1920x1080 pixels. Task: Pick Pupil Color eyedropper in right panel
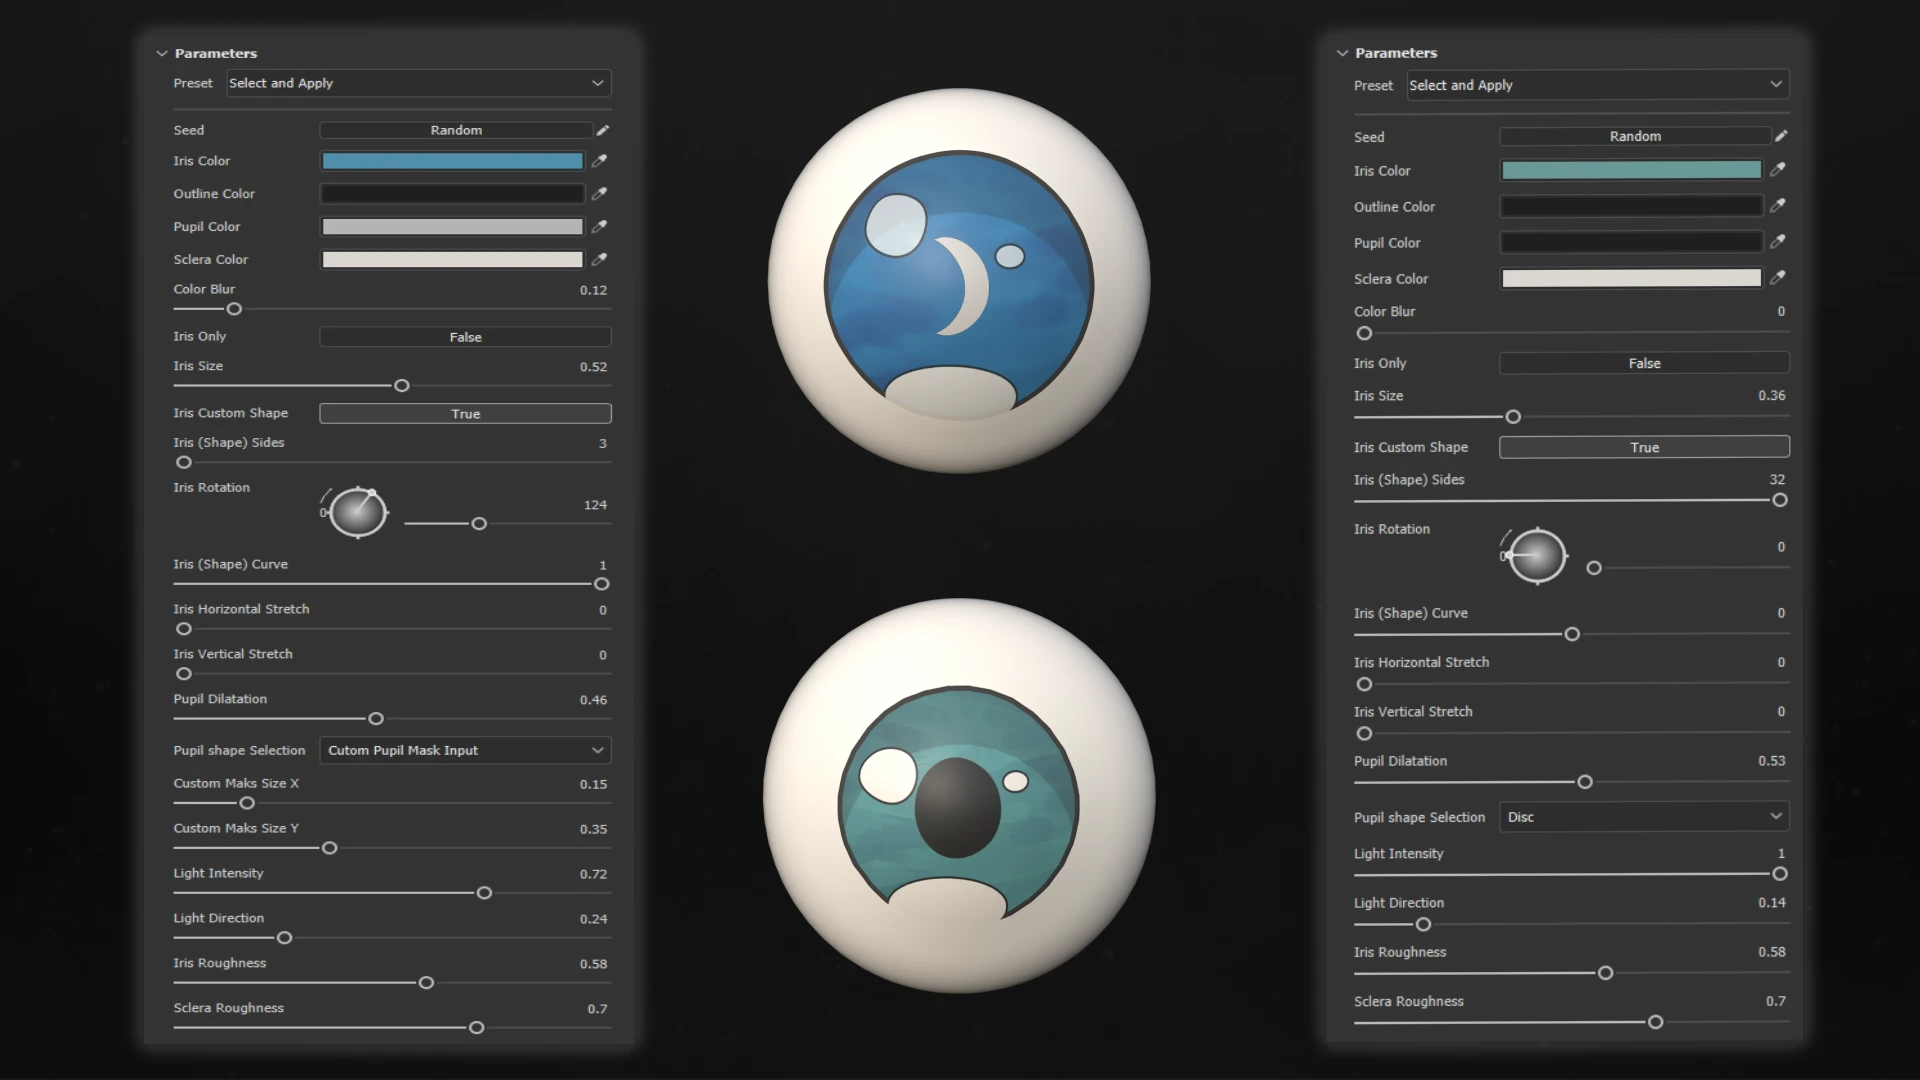(x=1778, y=242)
